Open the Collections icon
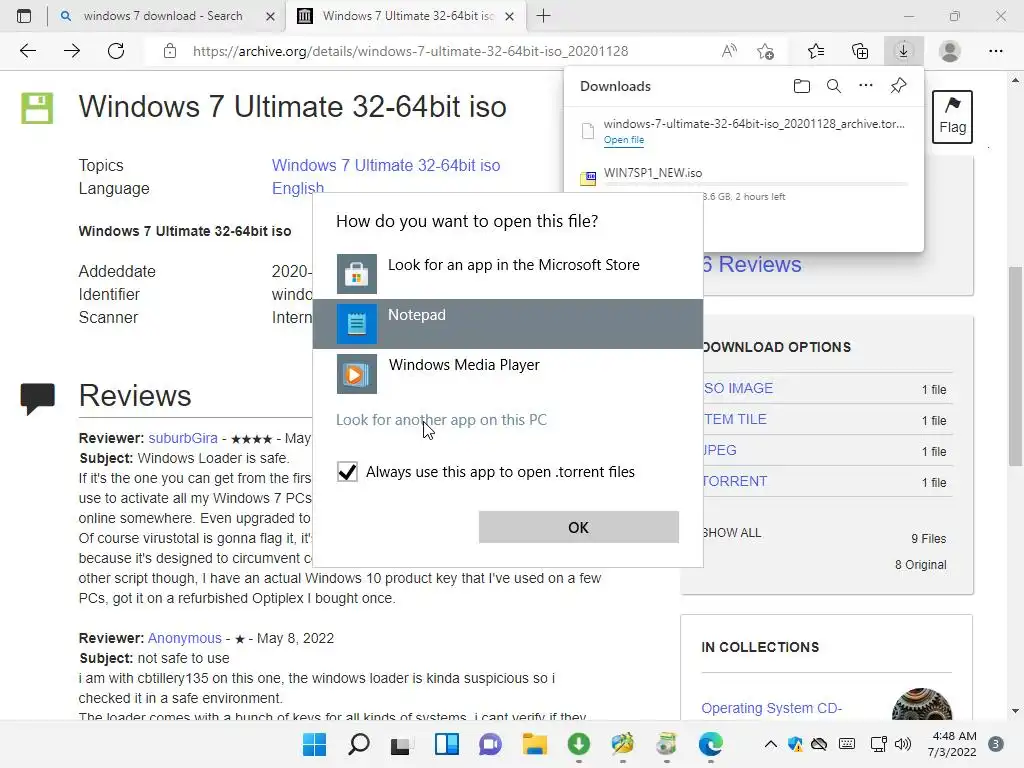This screenshot has width=1024, height=768. point(860,51)
